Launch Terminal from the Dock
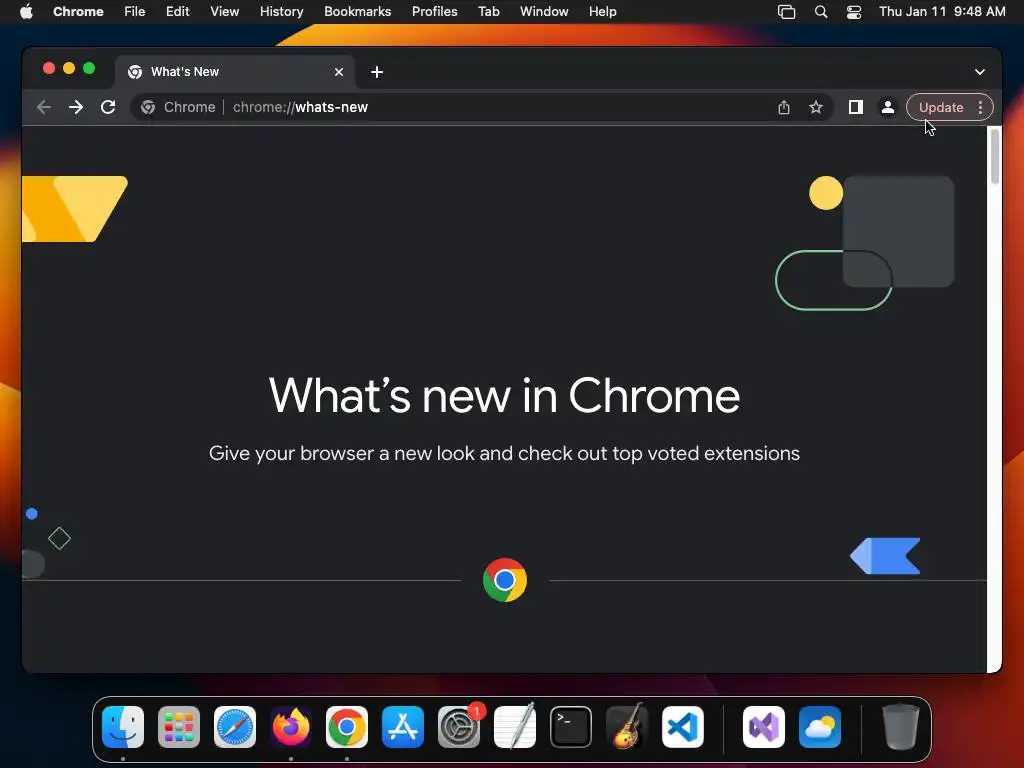 571,727
